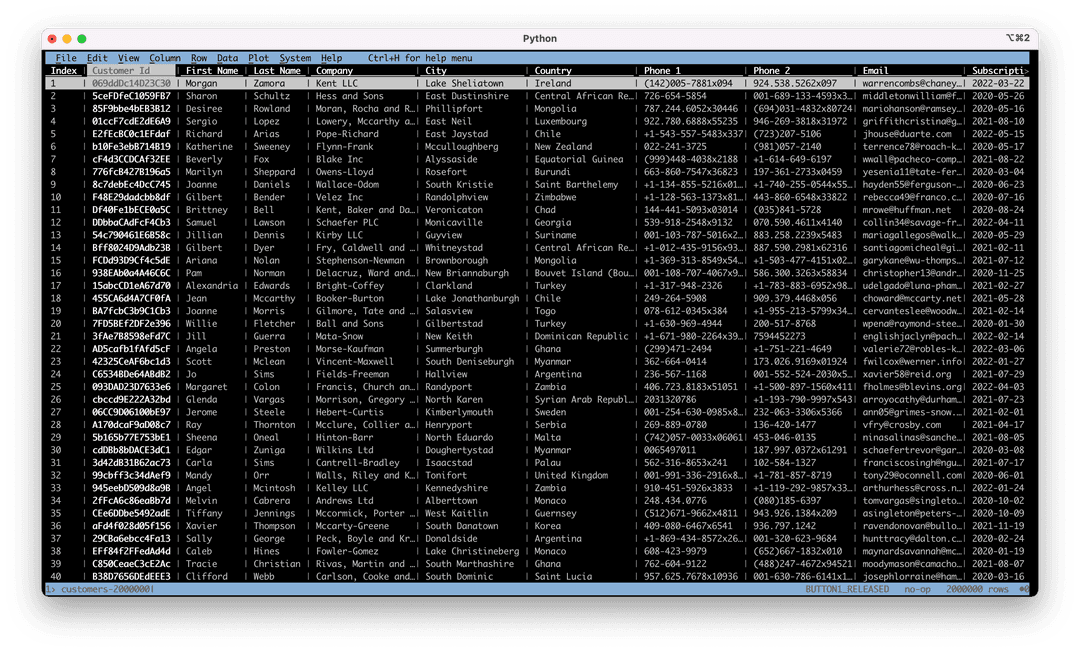The height and width of the screenshot is (652, 1080).
Task: Select the Subscription column header
Action: (x=999, y=70)
